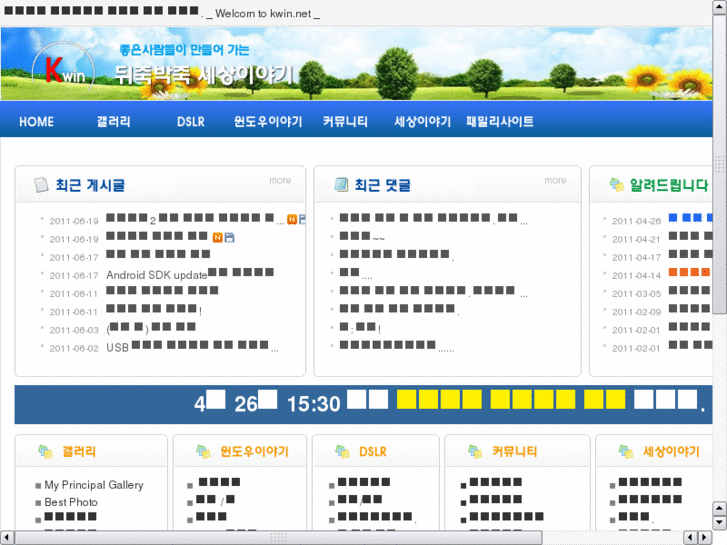
Task: Open the 커뮤니티 navigation menu
Action: click(345, 122)
